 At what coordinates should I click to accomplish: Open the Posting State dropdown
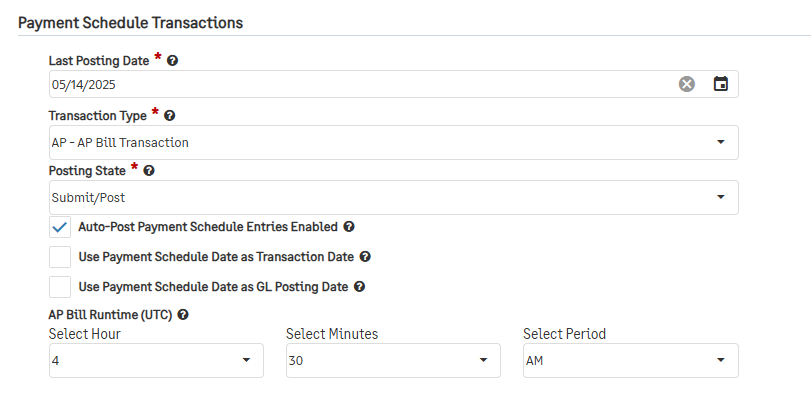tap(394, 197)
